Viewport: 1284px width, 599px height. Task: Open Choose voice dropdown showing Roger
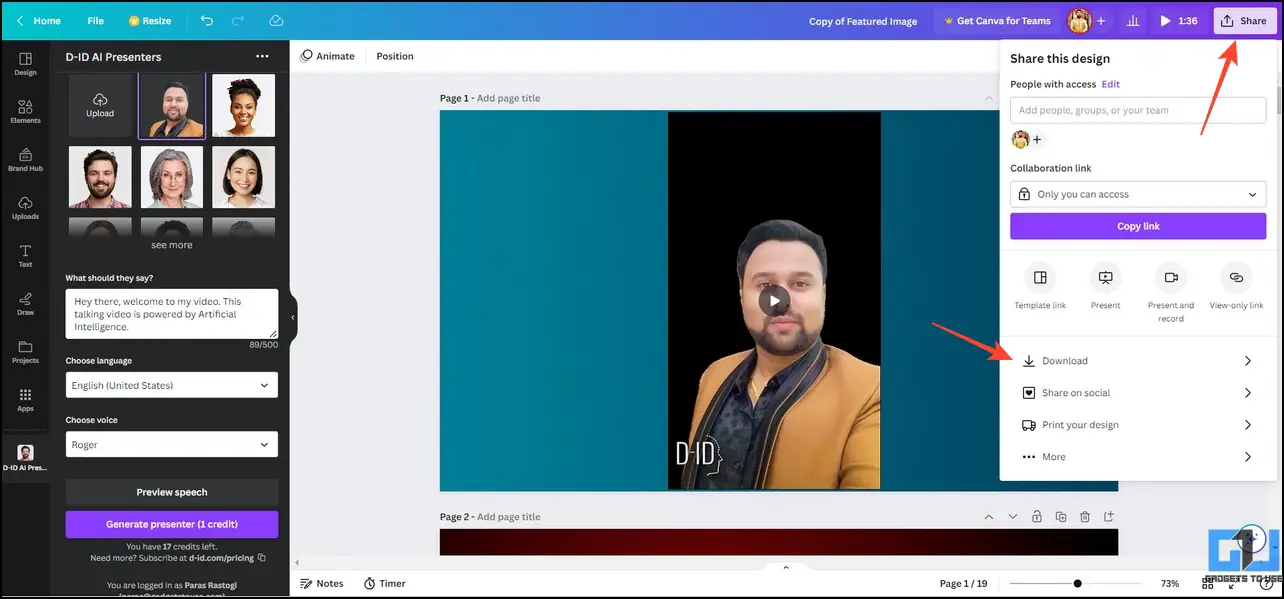[172, 445]
